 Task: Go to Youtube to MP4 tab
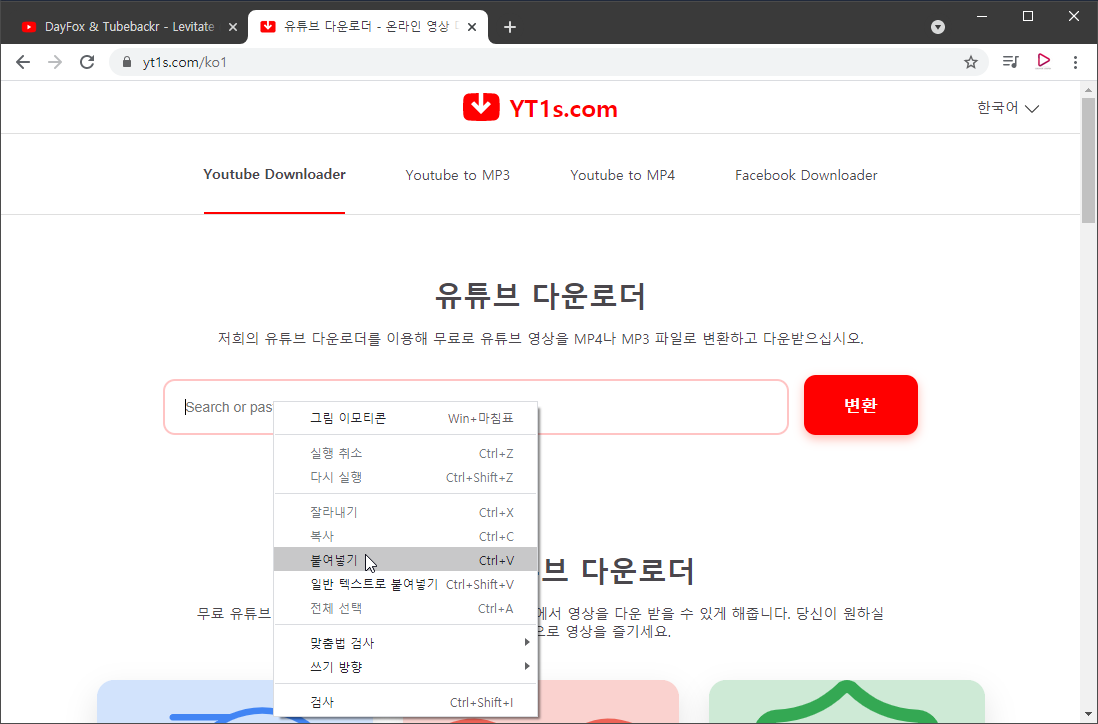coord(623,175)
